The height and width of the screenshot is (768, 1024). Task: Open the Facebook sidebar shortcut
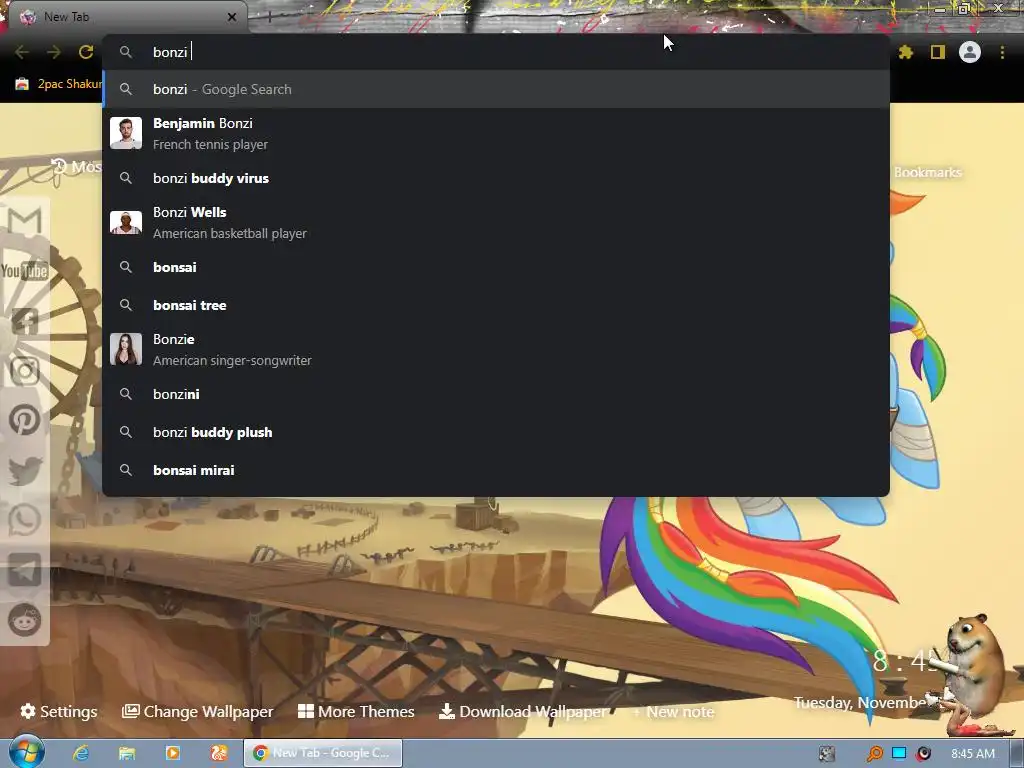pos(24,321)
